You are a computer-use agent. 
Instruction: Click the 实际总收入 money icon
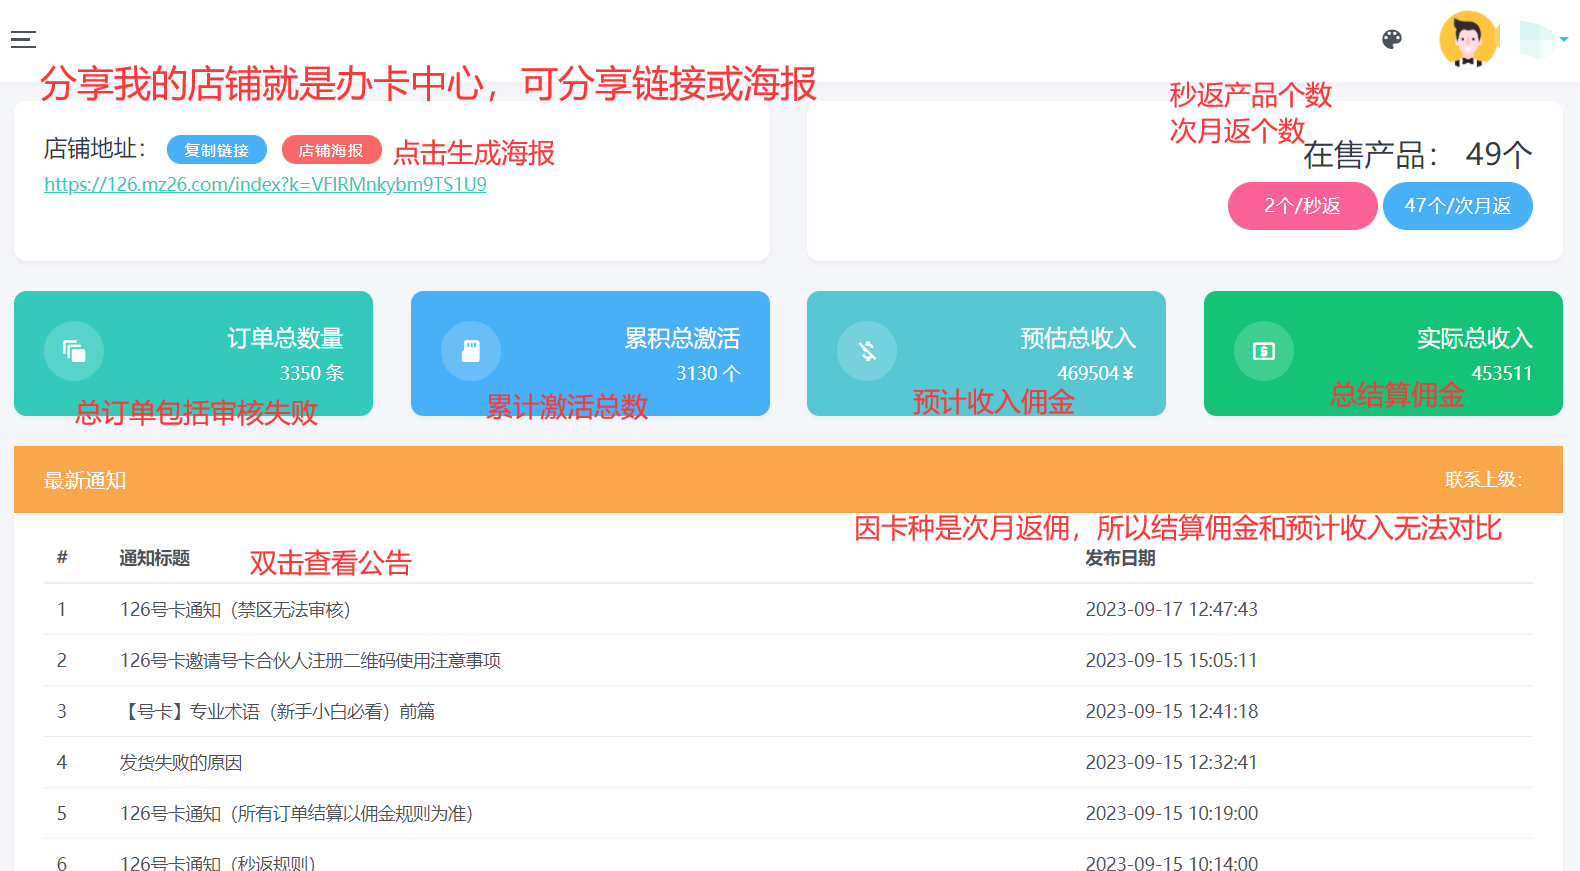click(x=1264, y=351)
